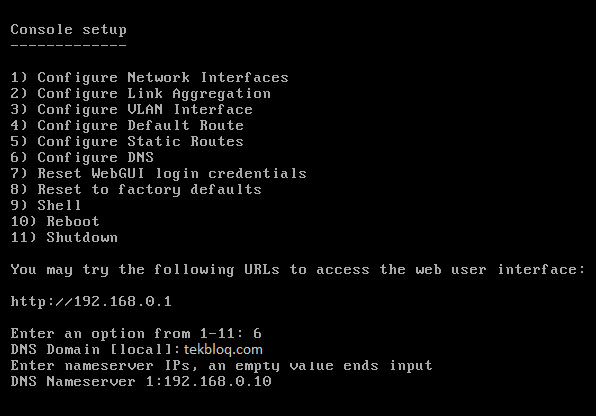596x416 pixels.
Task: Click the Reset WebGUI login credentials entry
Action: tap(159, 174)
